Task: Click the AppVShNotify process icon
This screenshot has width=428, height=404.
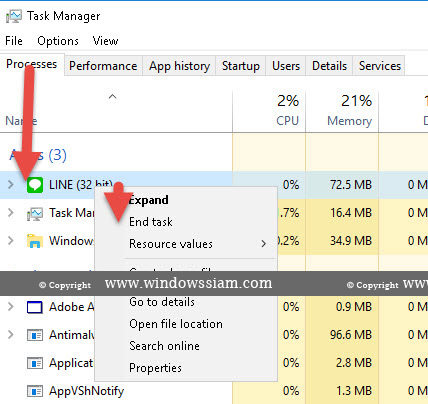Action: [x=35, y=391]
